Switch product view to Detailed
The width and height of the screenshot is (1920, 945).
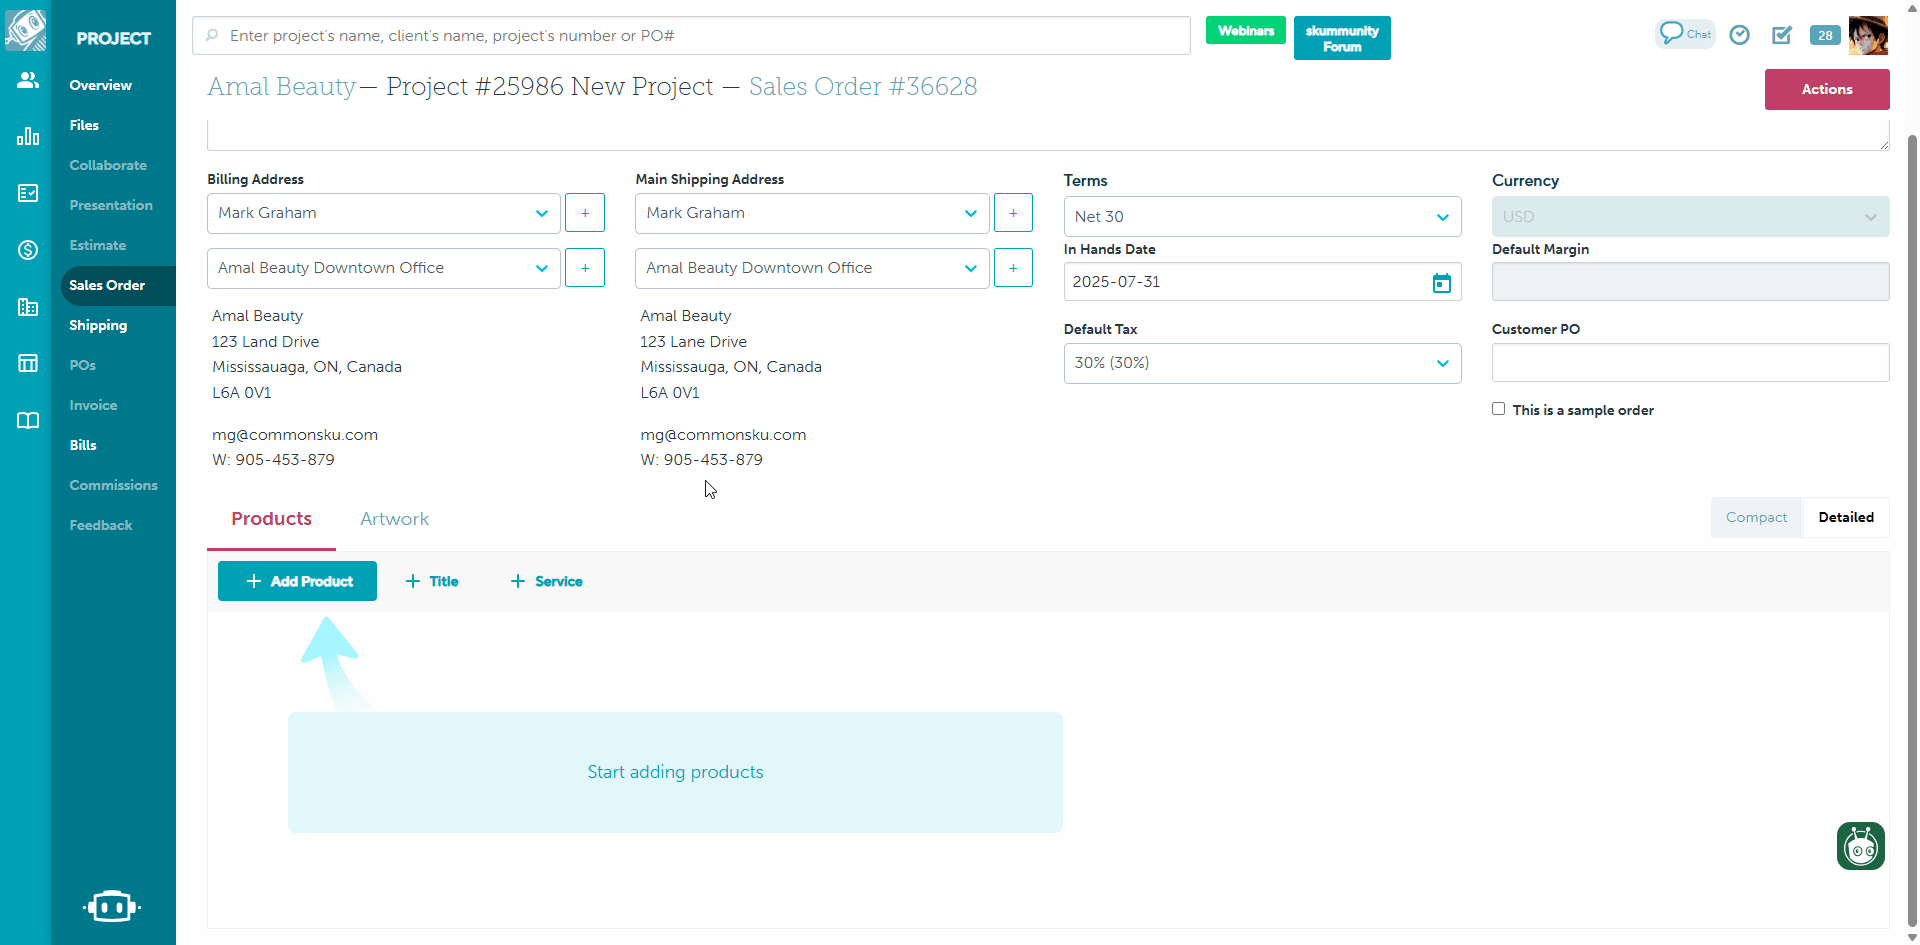click(x=1845, y=517)
